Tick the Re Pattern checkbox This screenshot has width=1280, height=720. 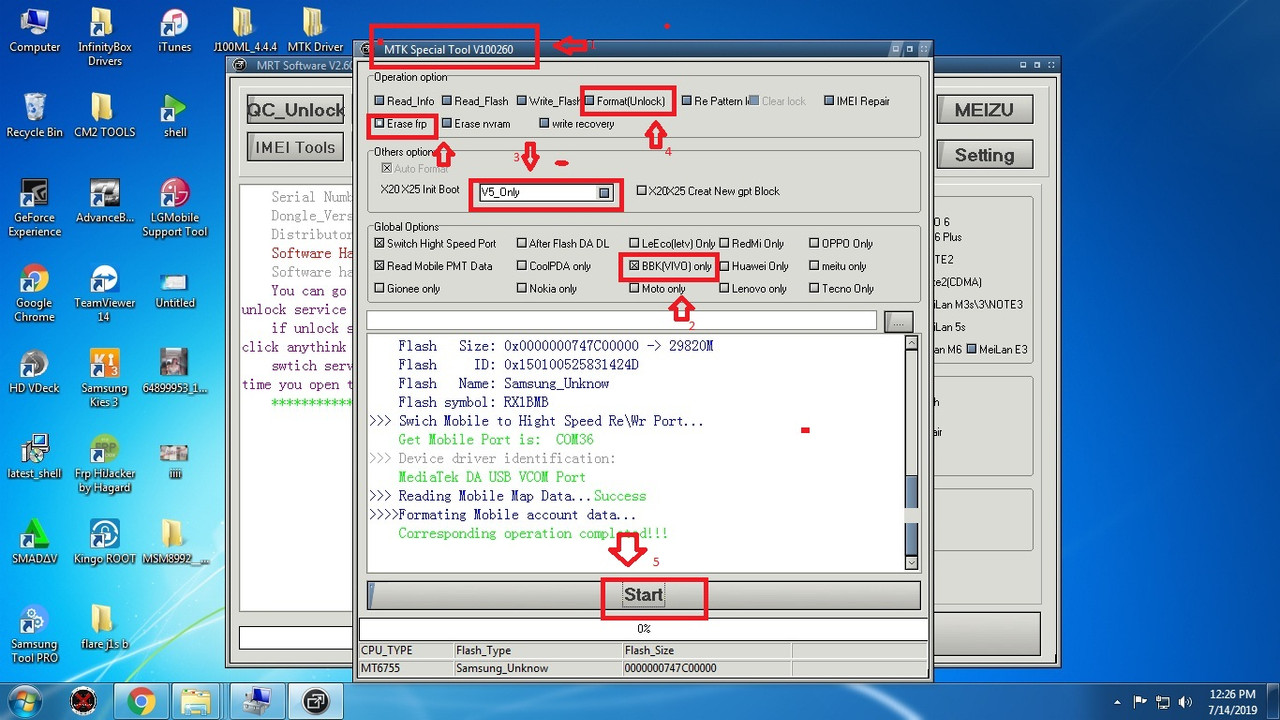(x=687, y=101)
